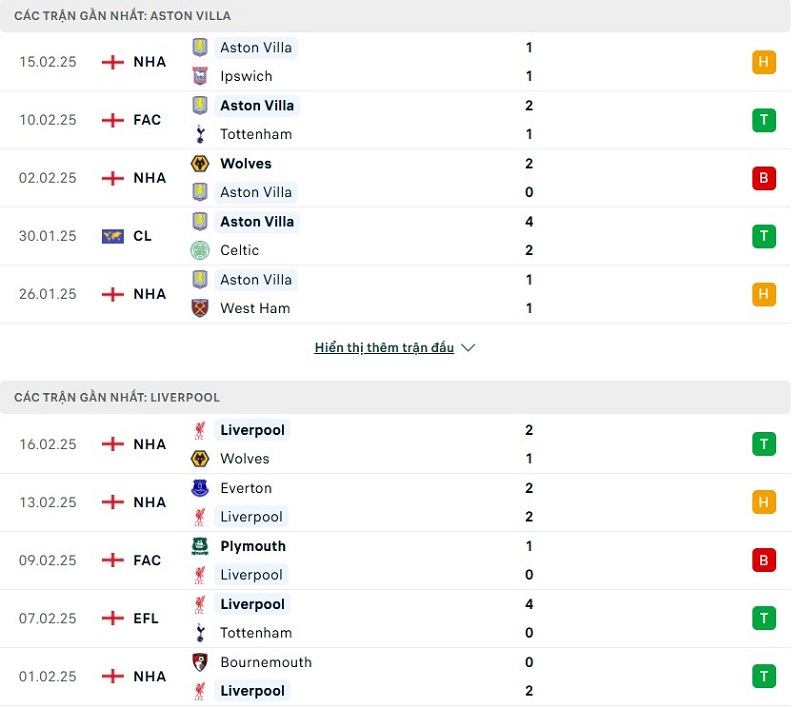Click the Các trận gần nhất: Aston Villa header

point(122,16)
